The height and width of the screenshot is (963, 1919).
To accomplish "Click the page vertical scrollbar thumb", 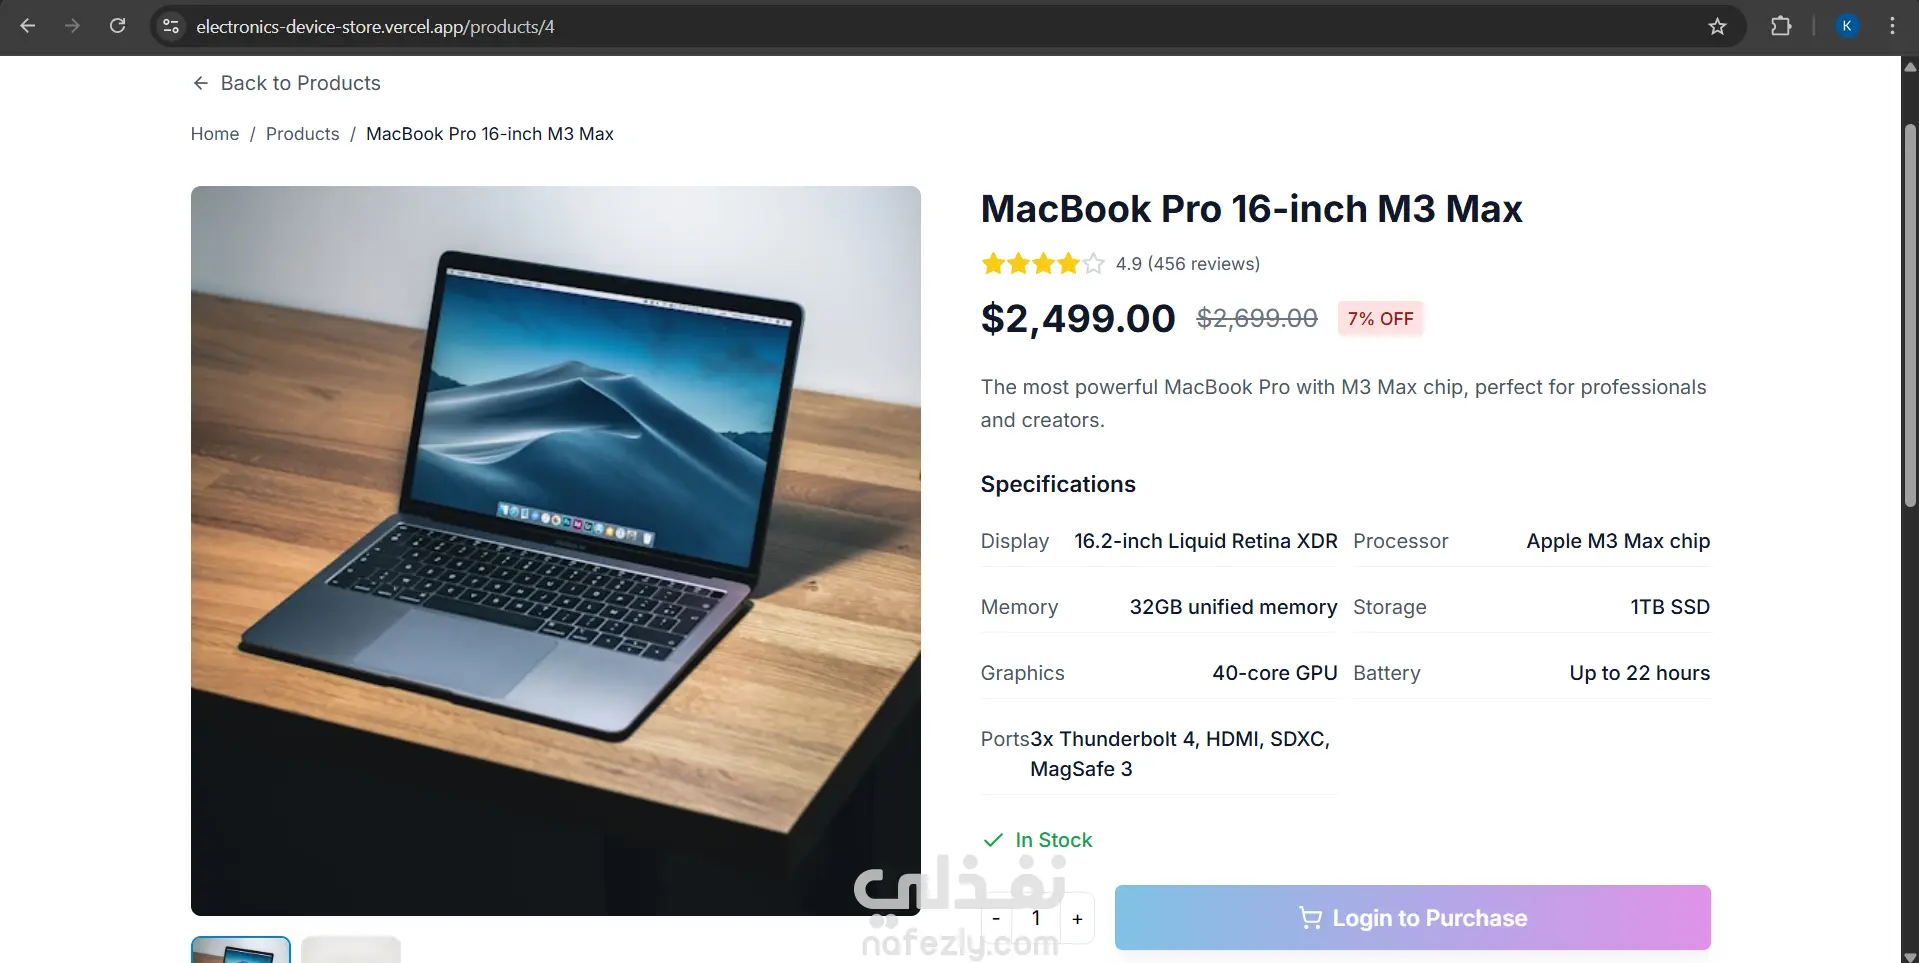I will pos(1909,315).
